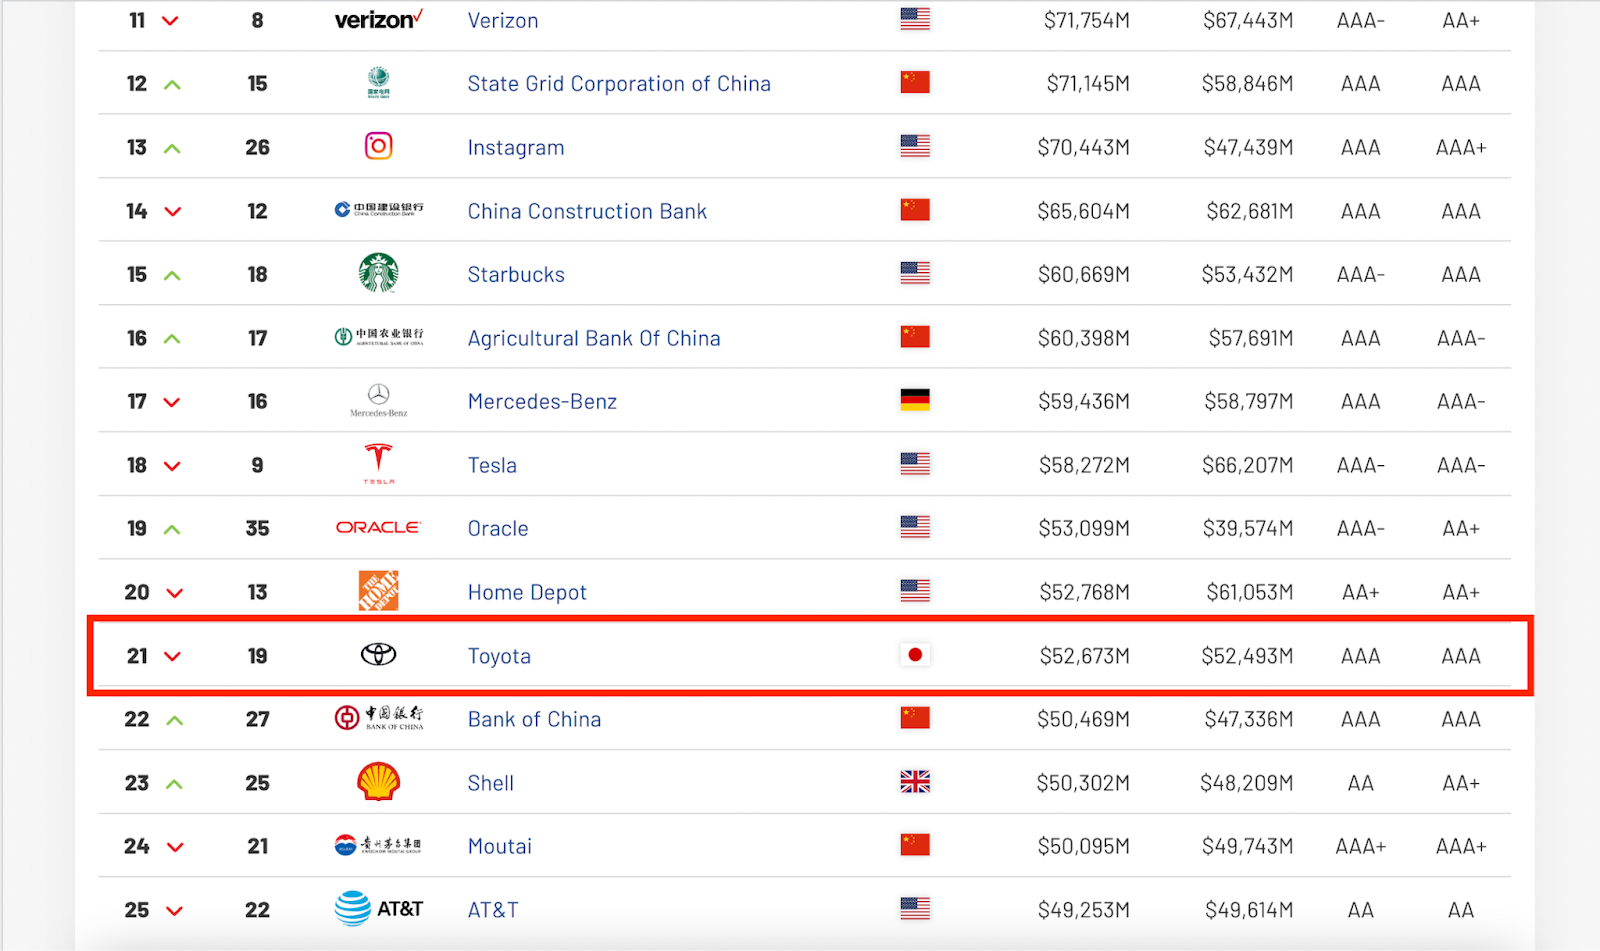Click the Bank of China logo
The height and width of the screenshot is (951, 1600).
click(x=378, y=718)
